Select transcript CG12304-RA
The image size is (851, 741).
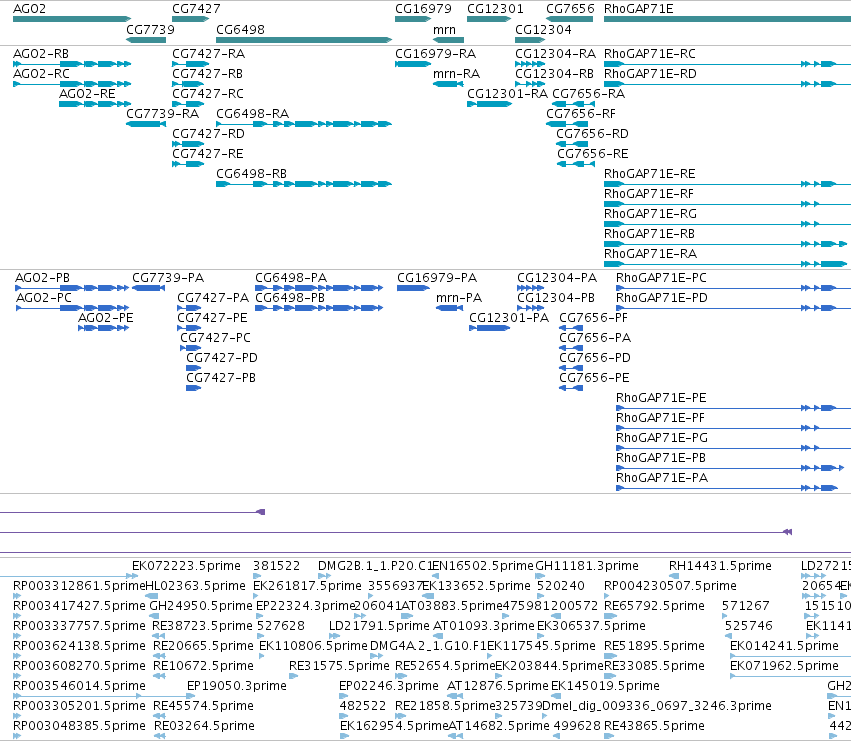[x=555, y=54]
